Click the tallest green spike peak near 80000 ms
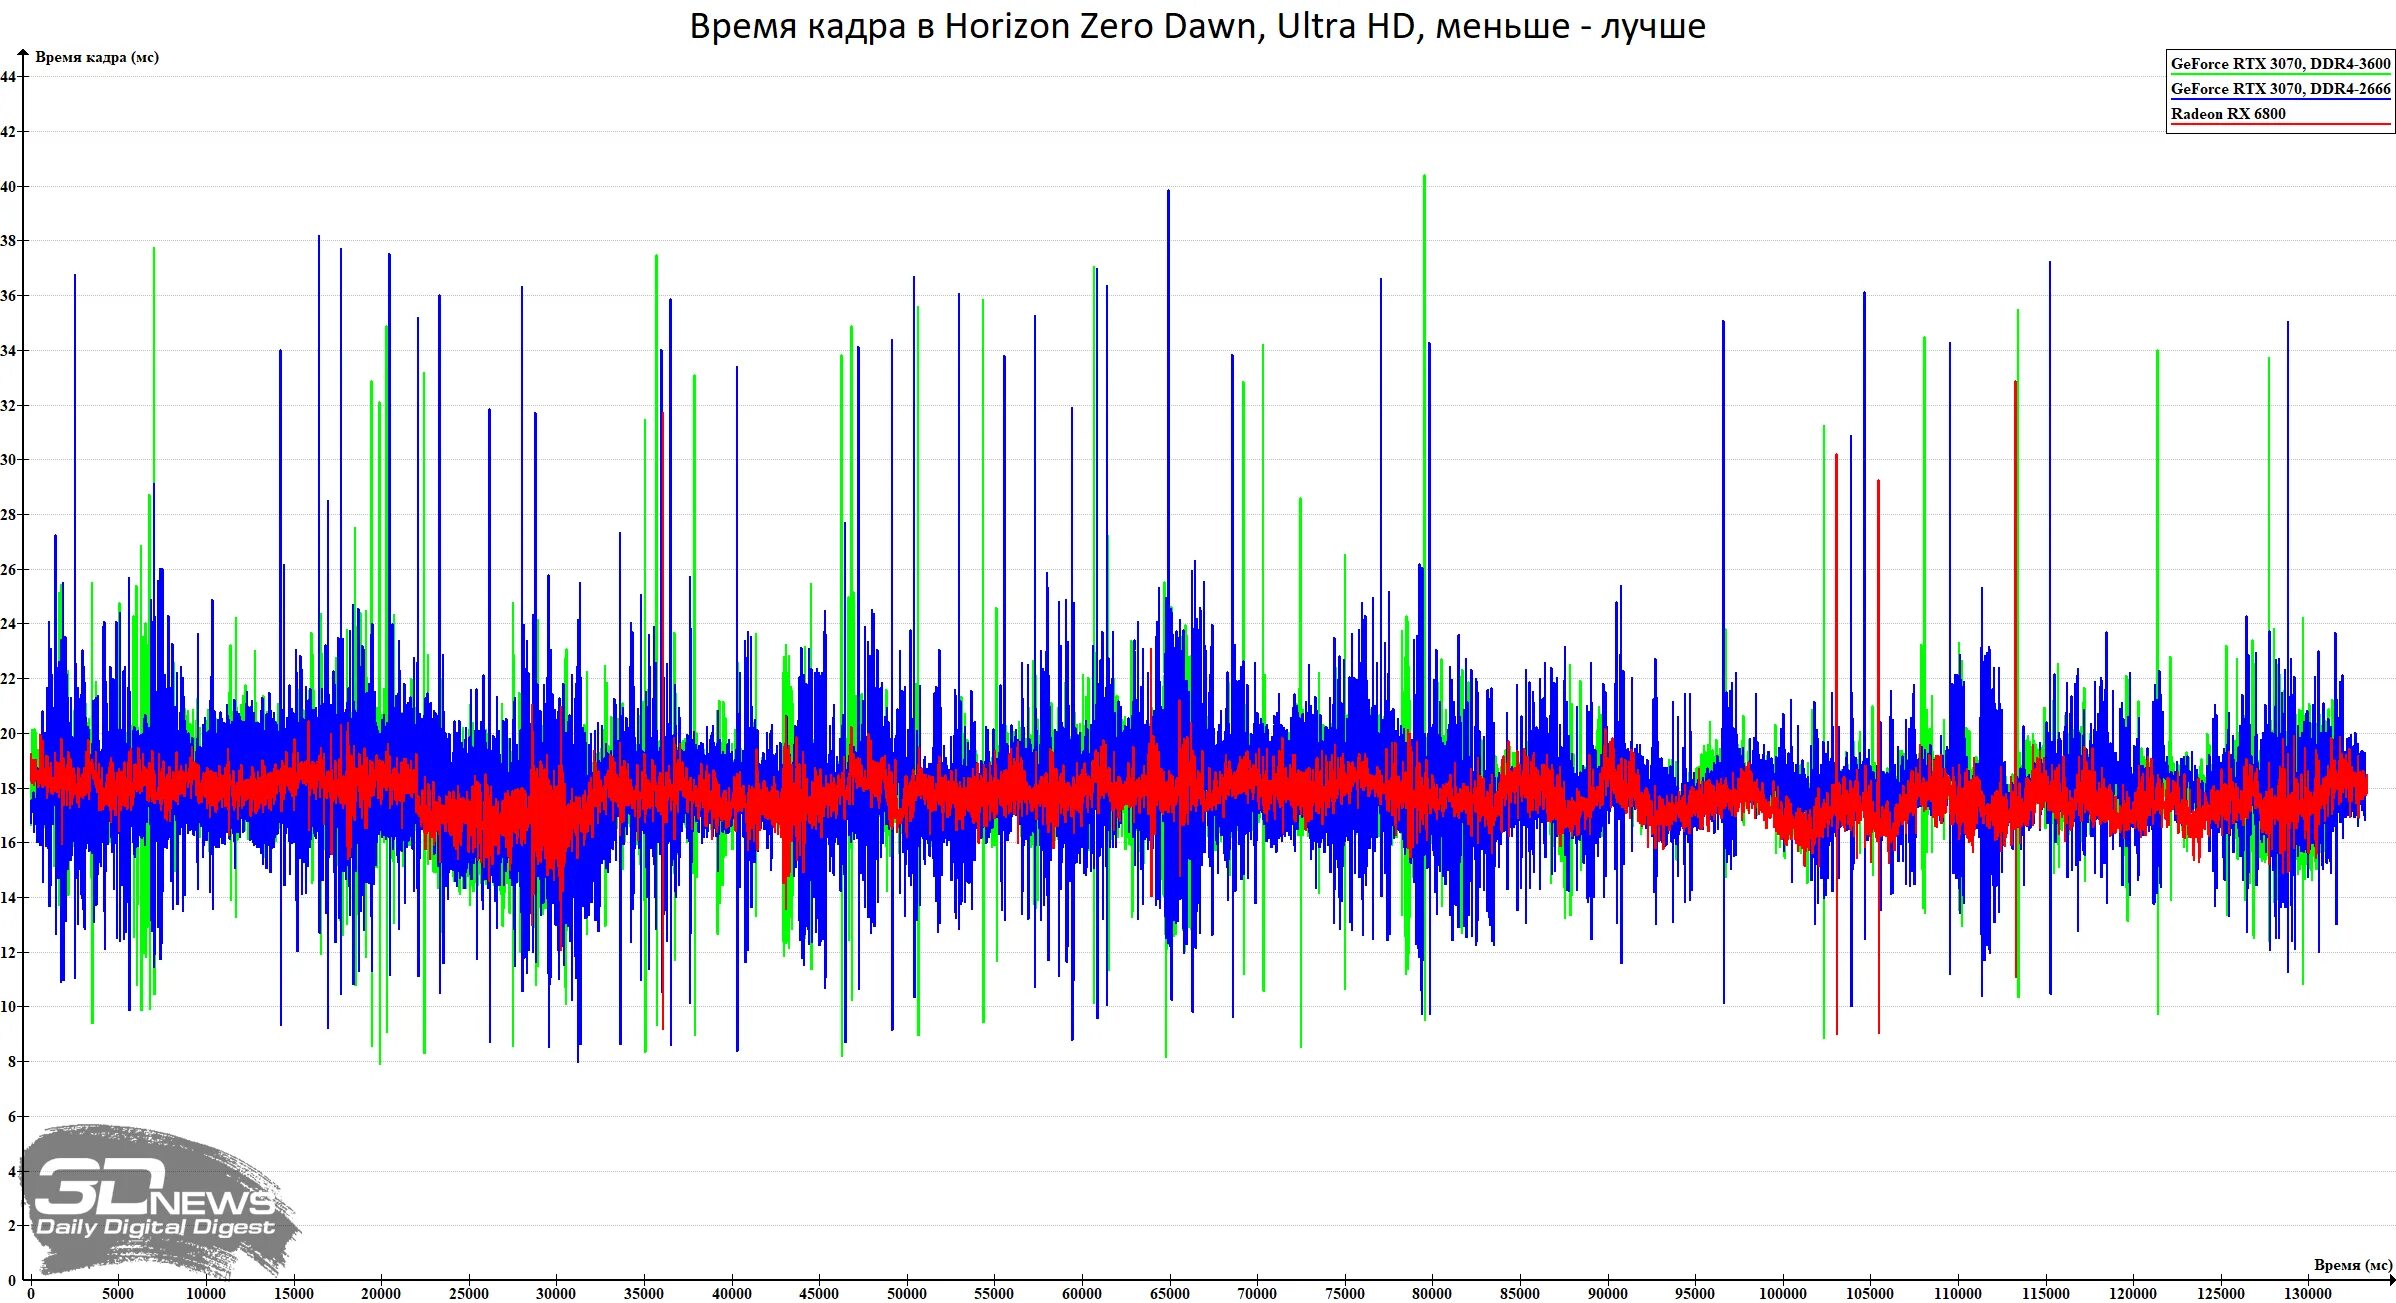 (x=1424, y=177)
